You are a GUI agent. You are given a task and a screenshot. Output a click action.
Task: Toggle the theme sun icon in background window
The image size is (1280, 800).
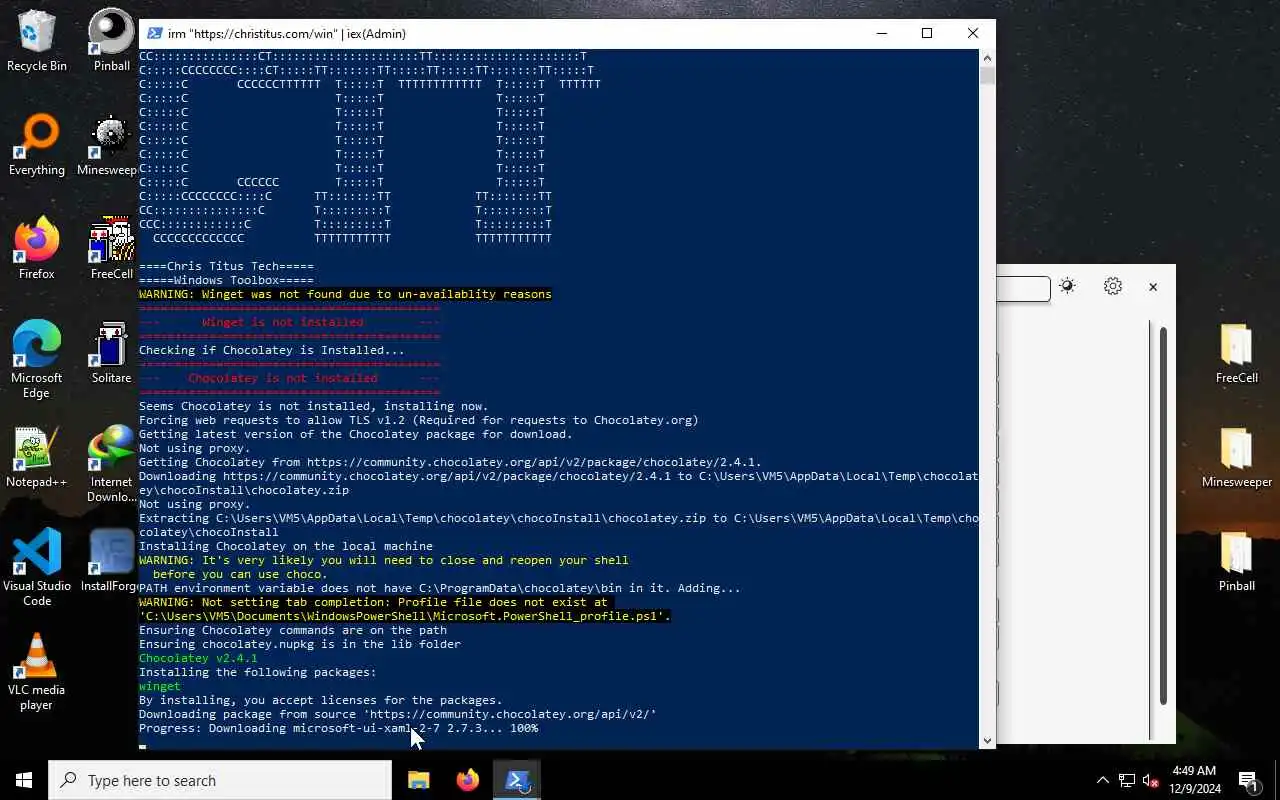tap(1067, 286)
